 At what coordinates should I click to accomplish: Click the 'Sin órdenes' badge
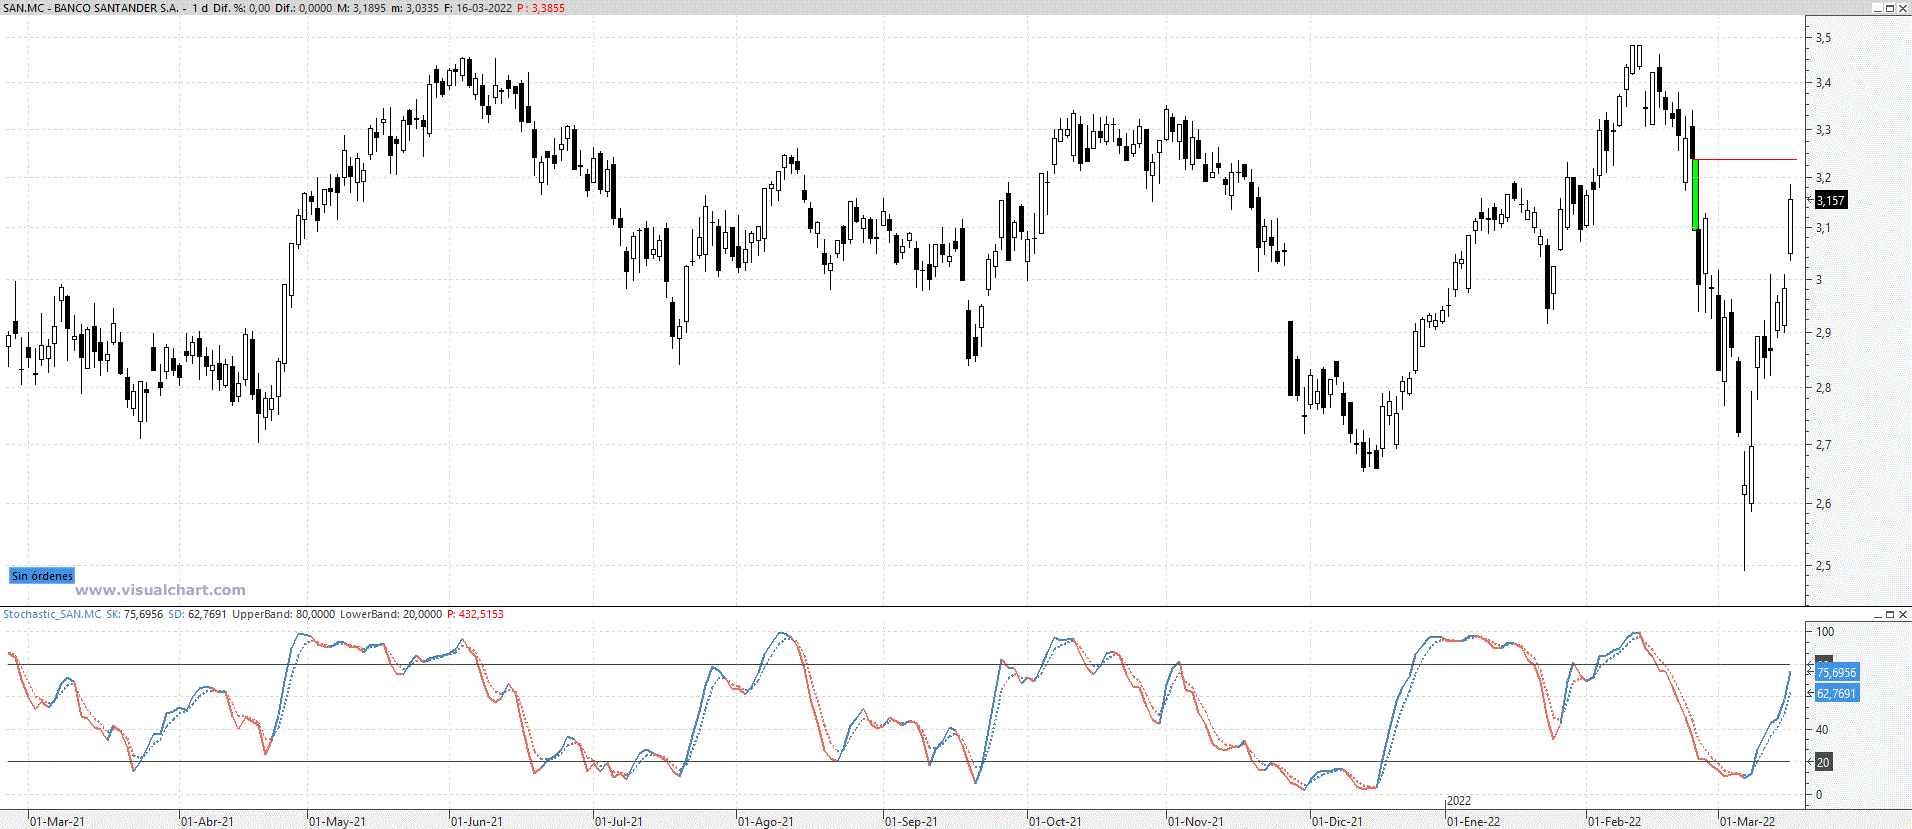tap(42, 576)
